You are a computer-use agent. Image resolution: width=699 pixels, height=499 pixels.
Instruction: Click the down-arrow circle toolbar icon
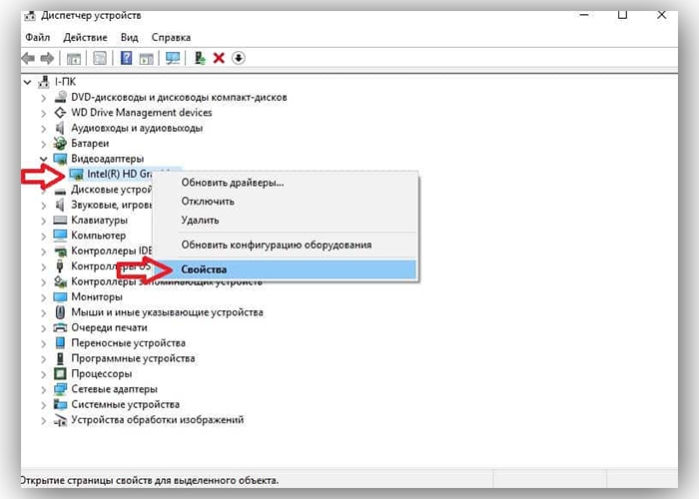pyautogui.click(x=238, y=58)
